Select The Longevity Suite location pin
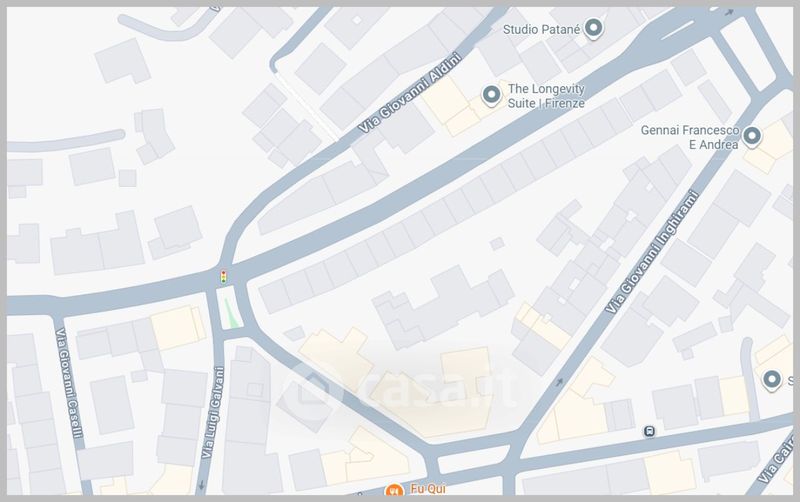800x502 pixels. 491,95
